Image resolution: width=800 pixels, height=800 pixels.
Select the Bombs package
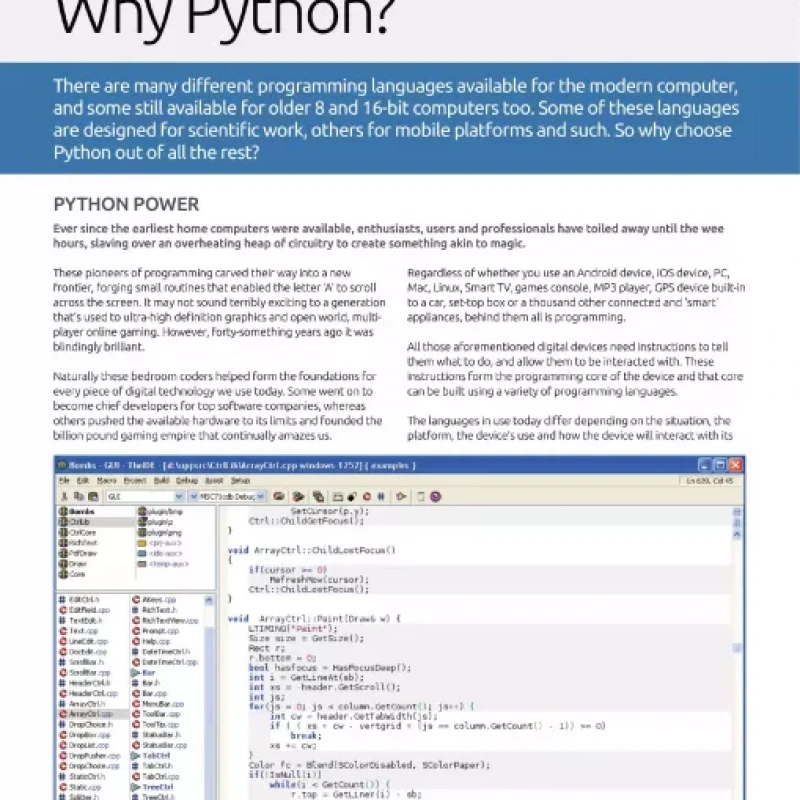click(77, 511)
